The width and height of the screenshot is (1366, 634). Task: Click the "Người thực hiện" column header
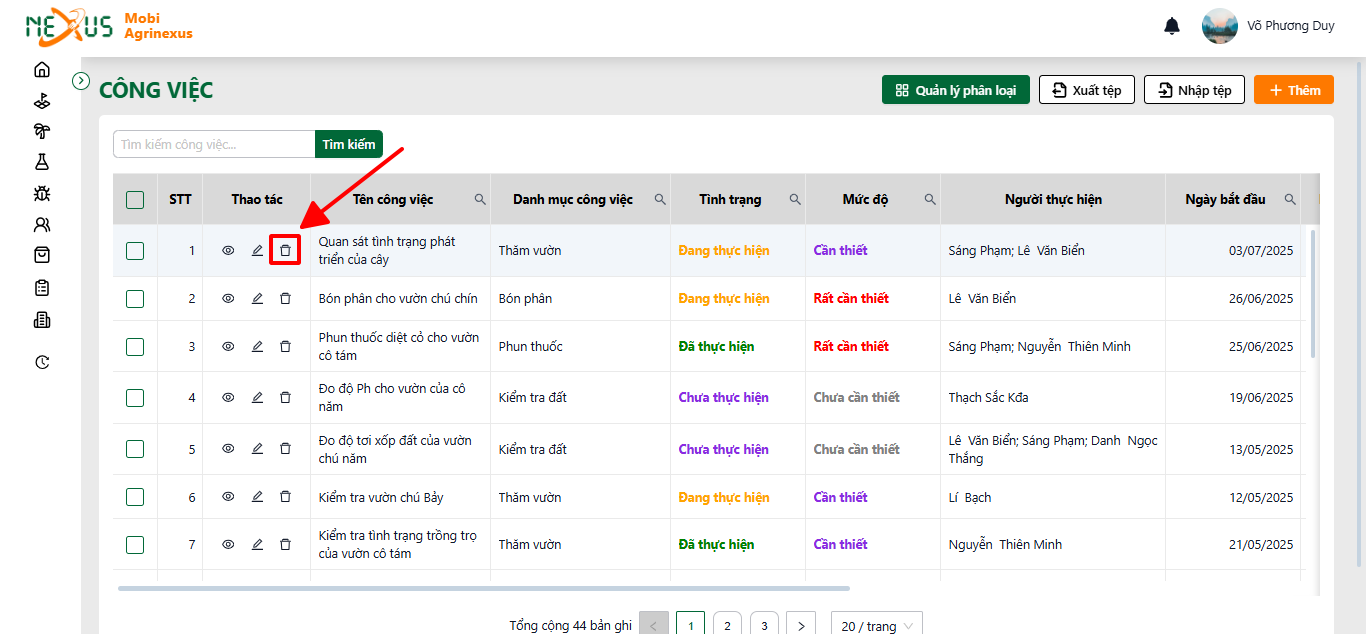1053,199
